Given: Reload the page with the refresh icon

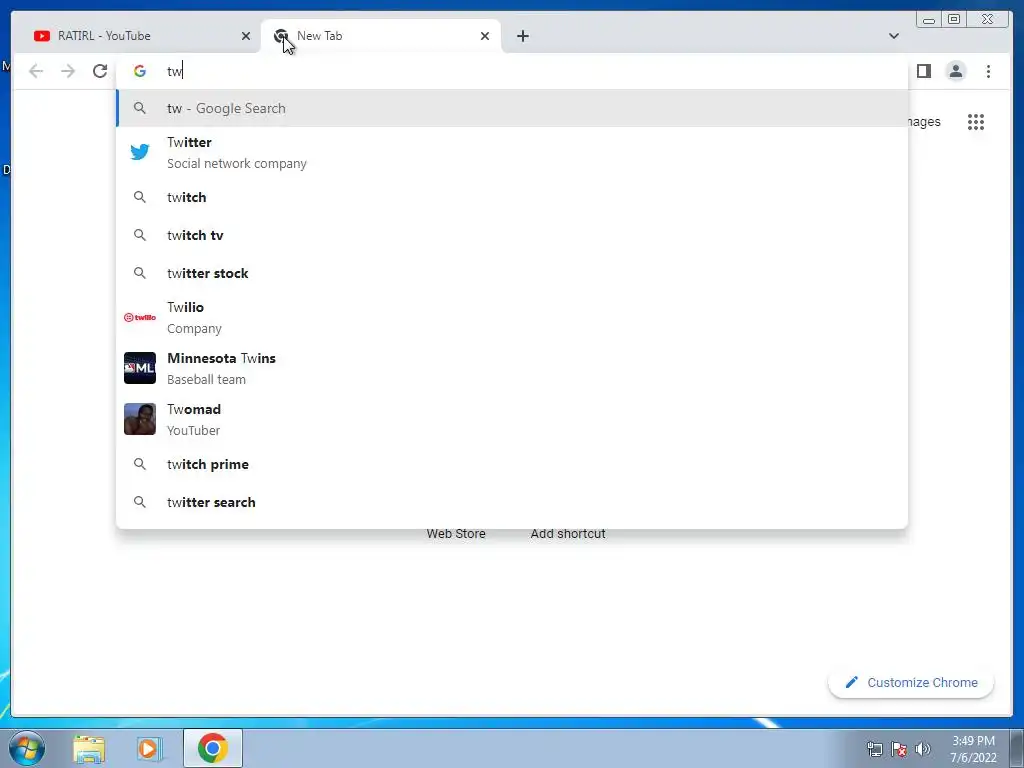Looking at the screenshot, I should point(100,71).
